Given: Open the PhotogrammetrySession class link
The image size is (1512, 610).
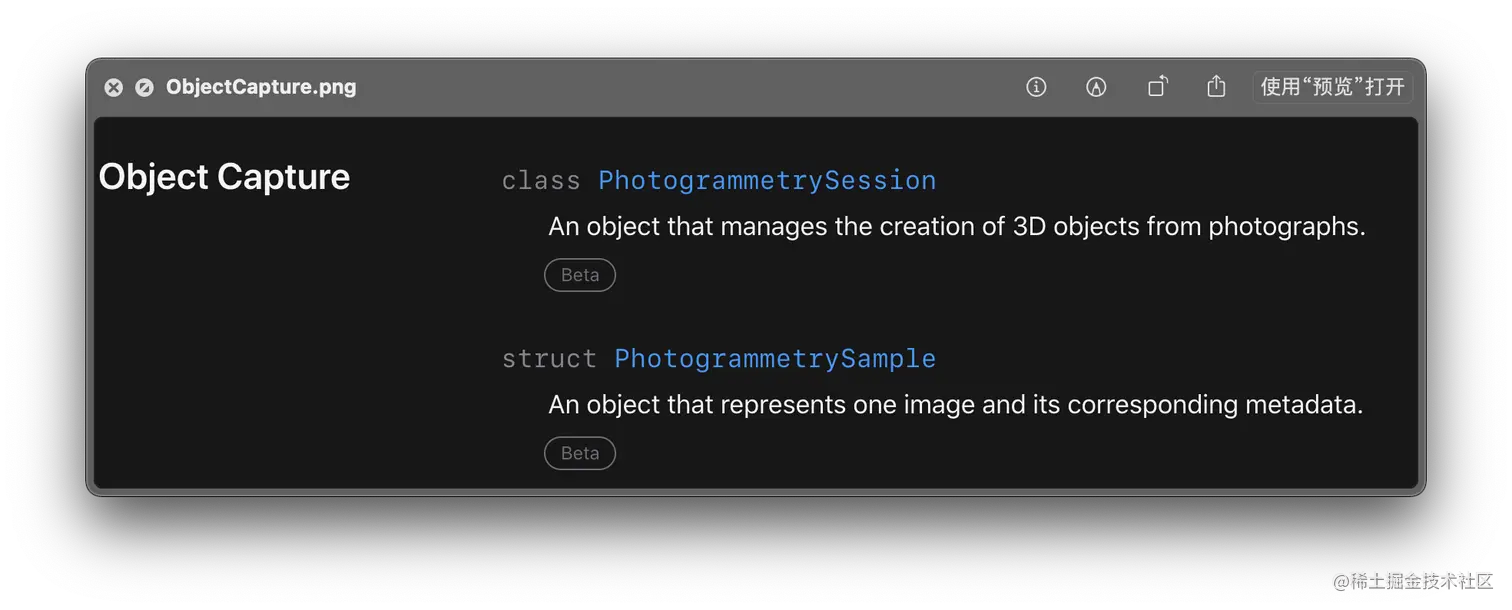Looking at the screenshot, I should (767, 181).
